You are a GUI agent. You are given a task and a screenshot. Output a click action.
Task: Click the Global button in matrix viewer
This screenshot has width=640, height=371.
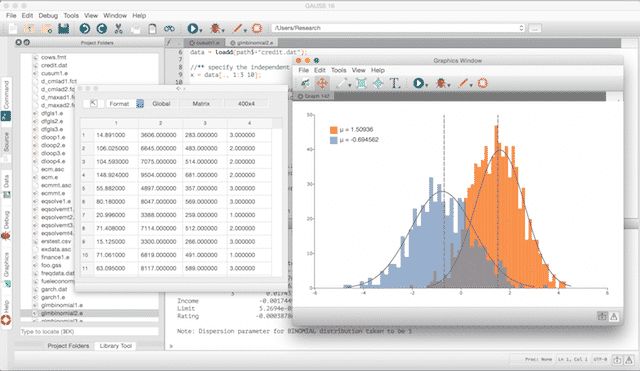point(161,104)
